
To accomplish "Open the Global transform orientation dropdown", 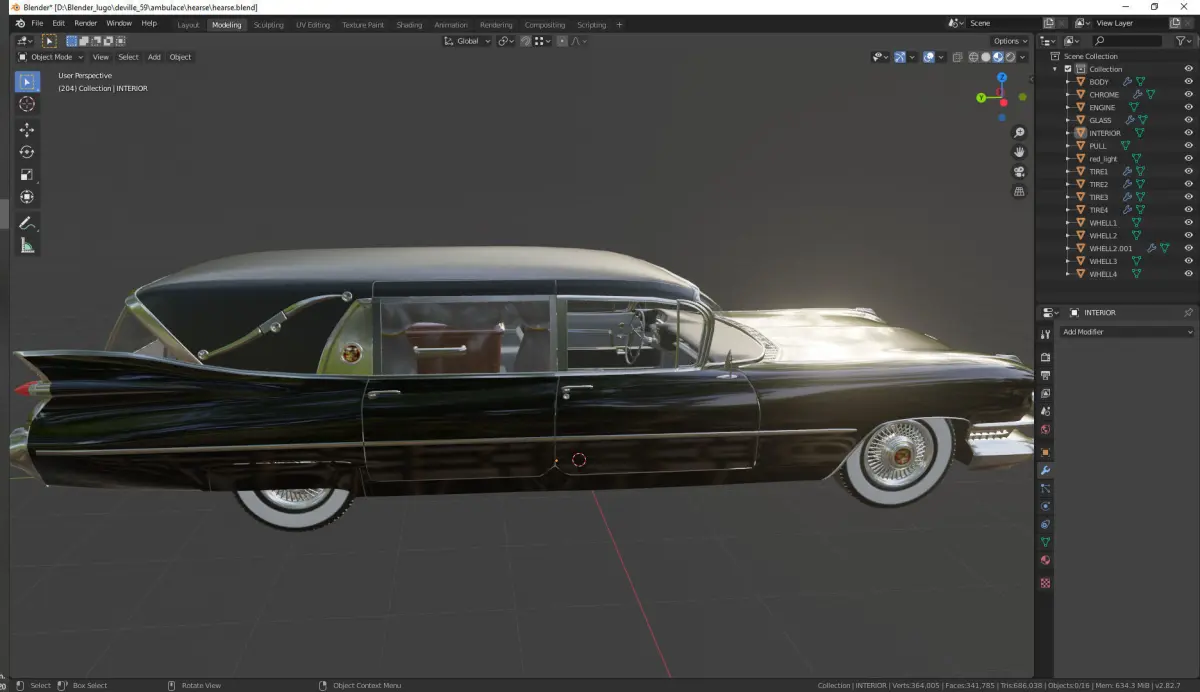I will (x=468, y=41).
